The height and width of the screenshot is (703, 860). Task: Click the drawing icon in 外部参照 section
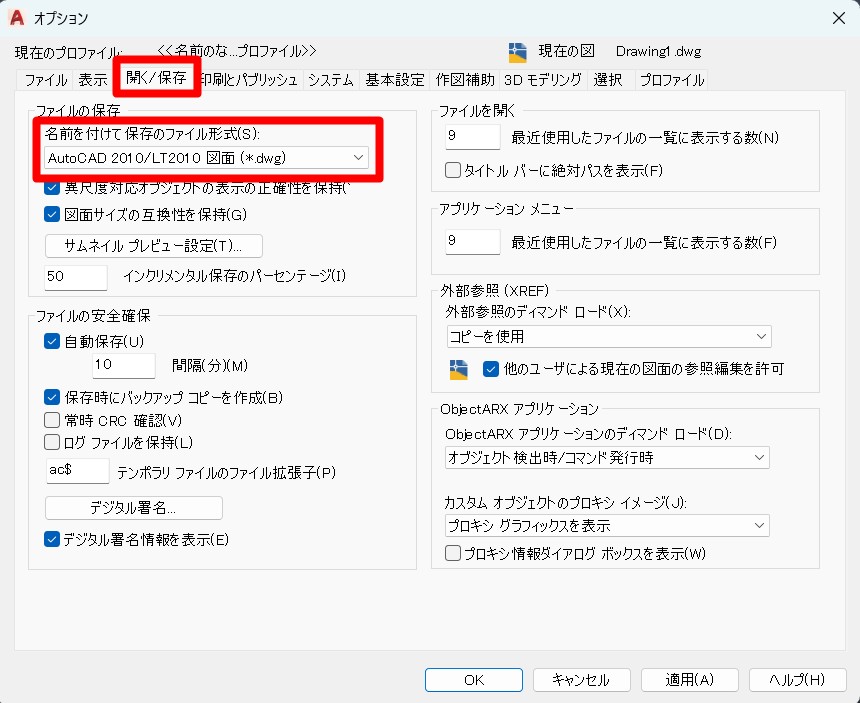pyautogui.click(x=459, y=369)
